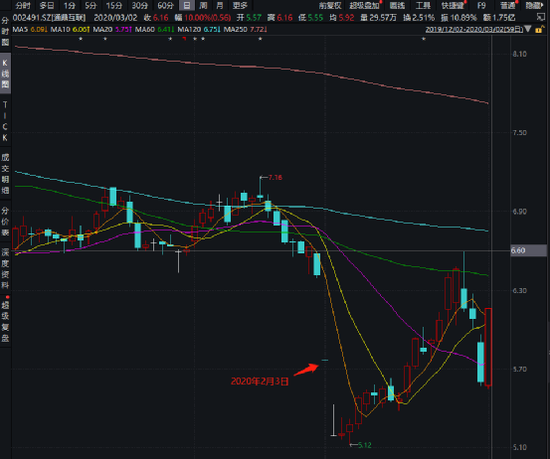This screenshot has width=550, height=459.
Task: Open the 超级复盘 sidebar panel
Action: (5, 322)
